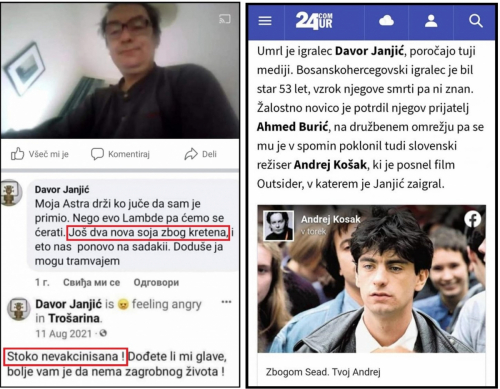Open the selfie photo of man in hat

(120, 71)
